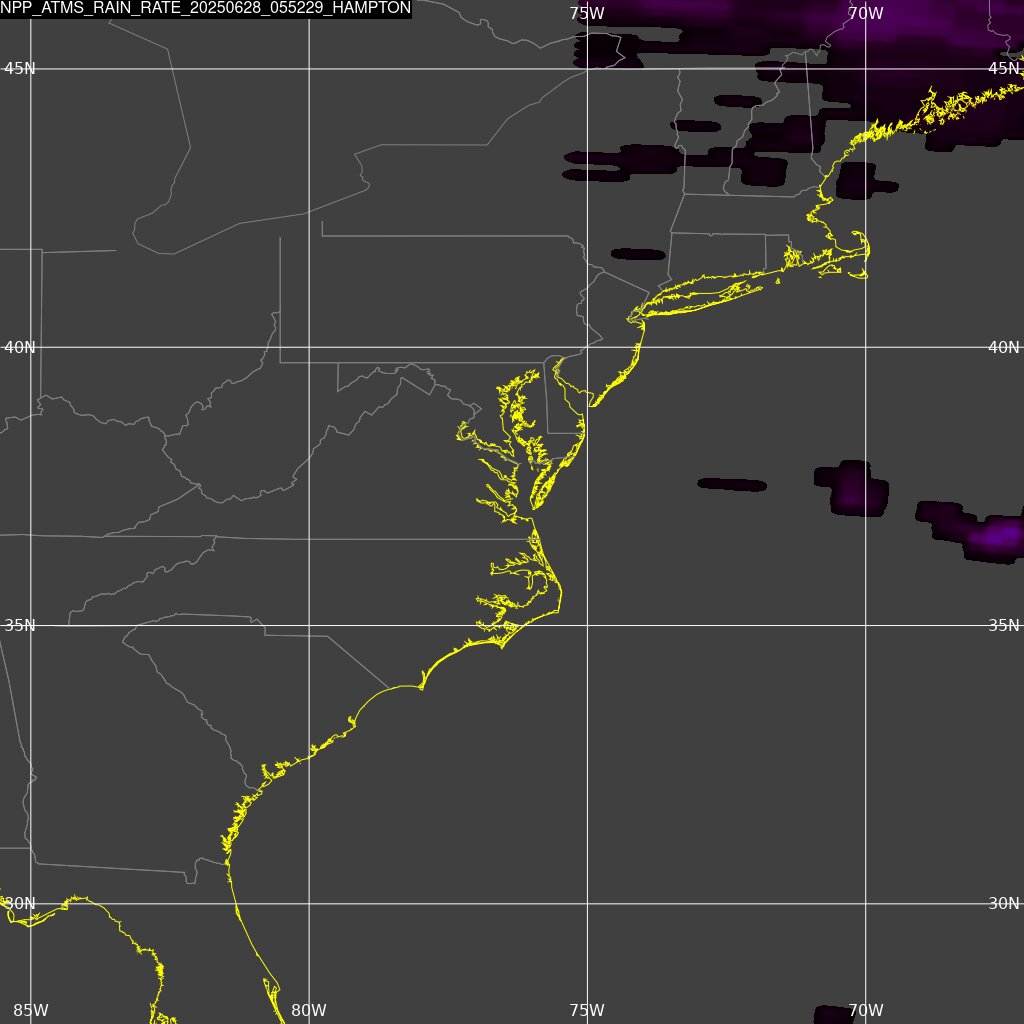This screenshot has height=1024, width=1024.
Task: Select the 75W label along the bottom edge
Action: tap(586, 1010)
